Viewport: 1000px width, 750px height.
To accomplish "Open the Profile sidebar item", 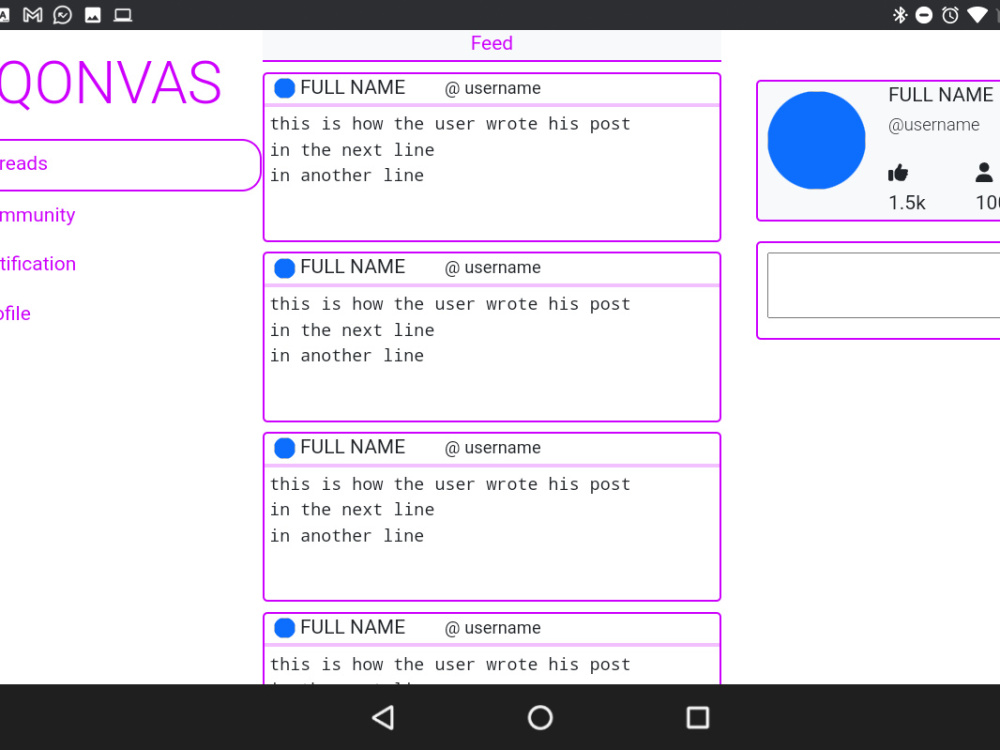I will coord(15,313).
